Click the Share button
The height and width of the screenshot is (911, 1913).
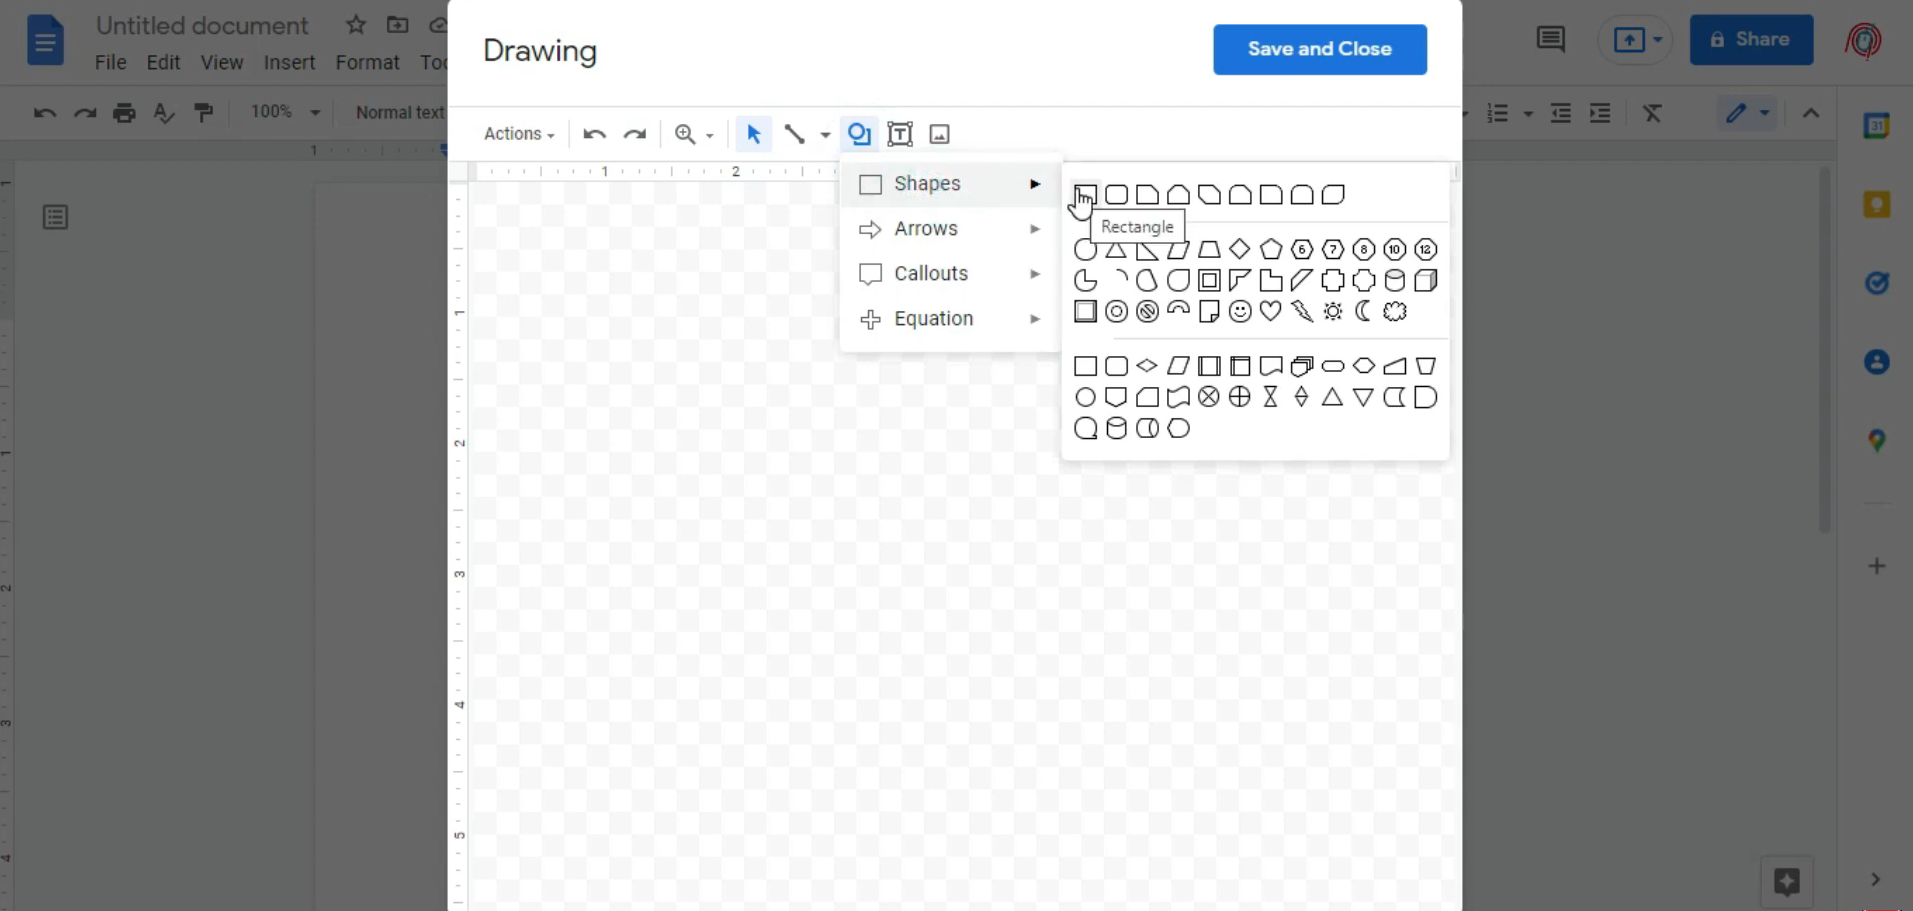[1751, 40]
